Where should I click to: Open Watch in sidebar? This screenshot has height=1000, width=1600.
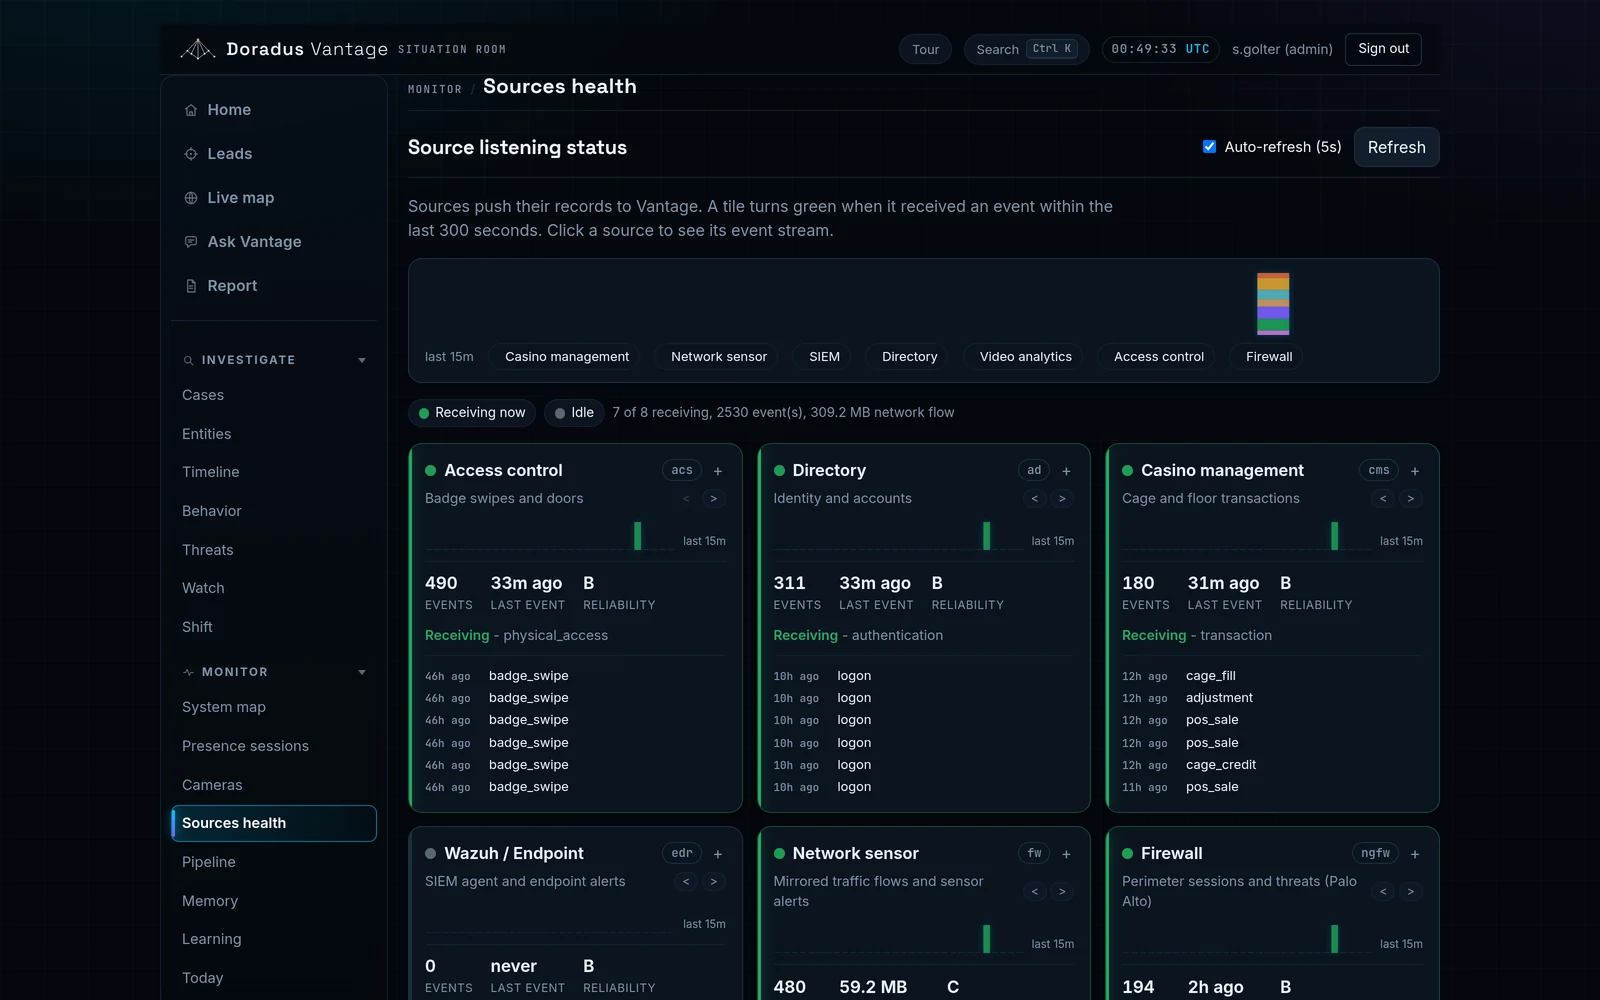(274, 588)
